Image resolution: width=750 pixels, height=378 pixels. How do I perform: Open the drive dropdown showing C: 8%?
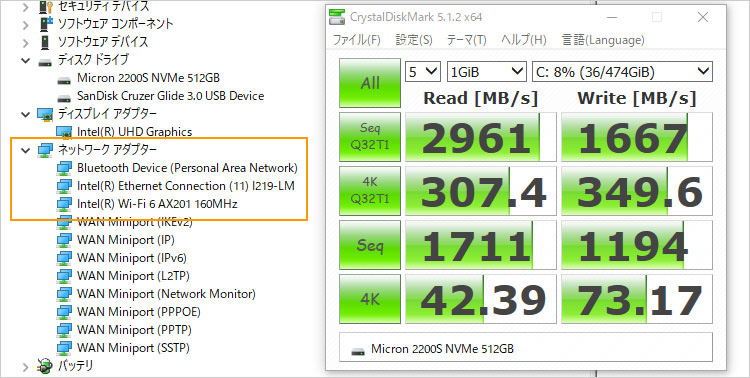click(622, 72)
